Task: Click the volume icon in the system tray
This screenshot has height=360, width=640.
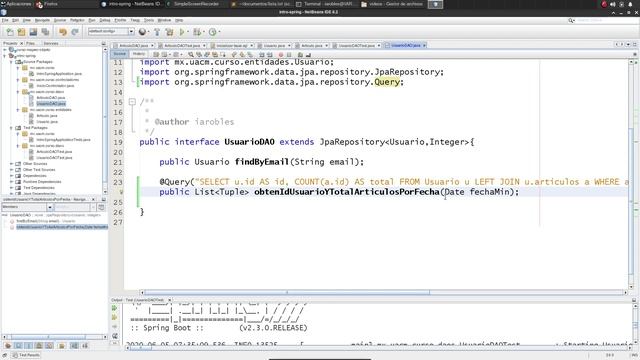Action: click(613, 4)
